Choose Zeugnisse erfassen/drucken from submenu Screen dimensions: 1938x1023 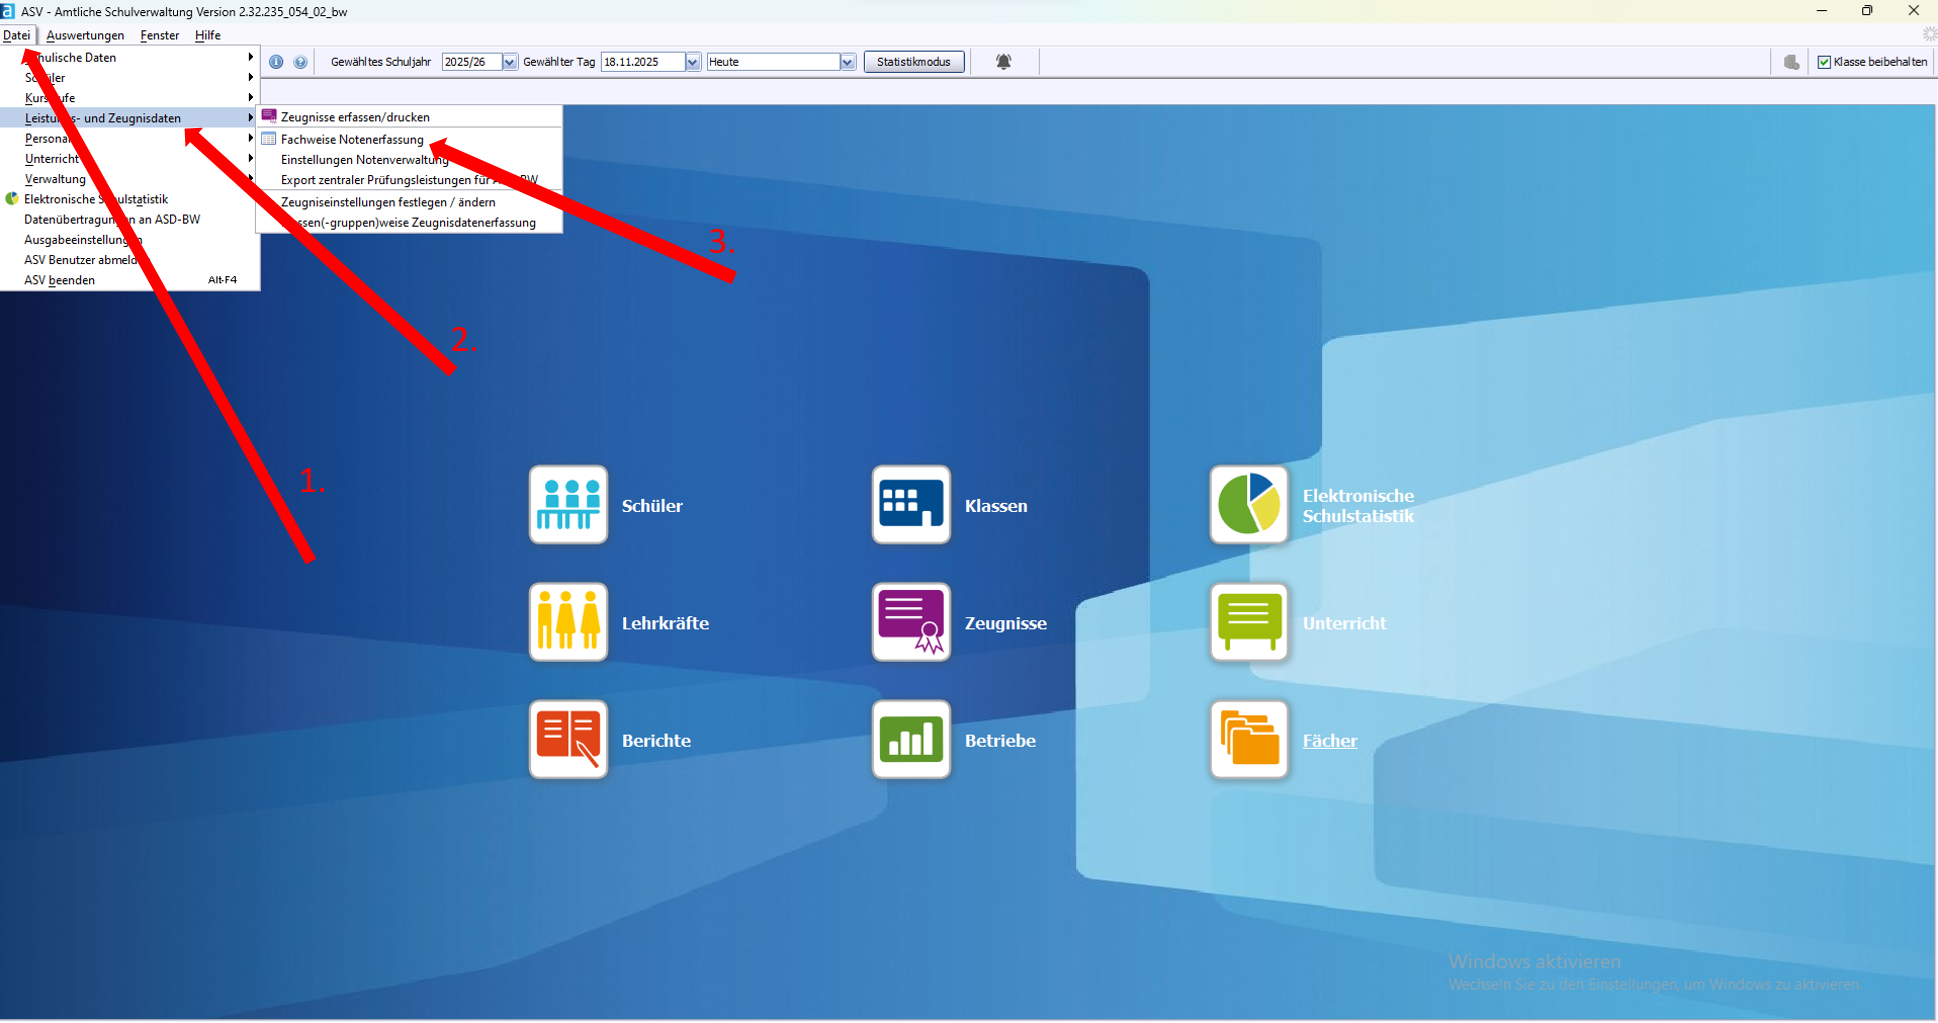(x=355, y=117)
